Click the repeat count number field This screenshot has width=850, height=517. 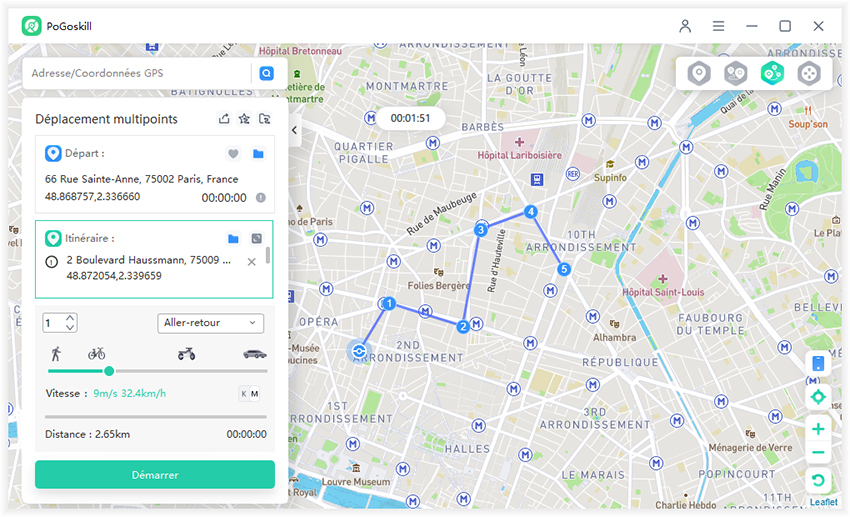click(x=54, y=323)
